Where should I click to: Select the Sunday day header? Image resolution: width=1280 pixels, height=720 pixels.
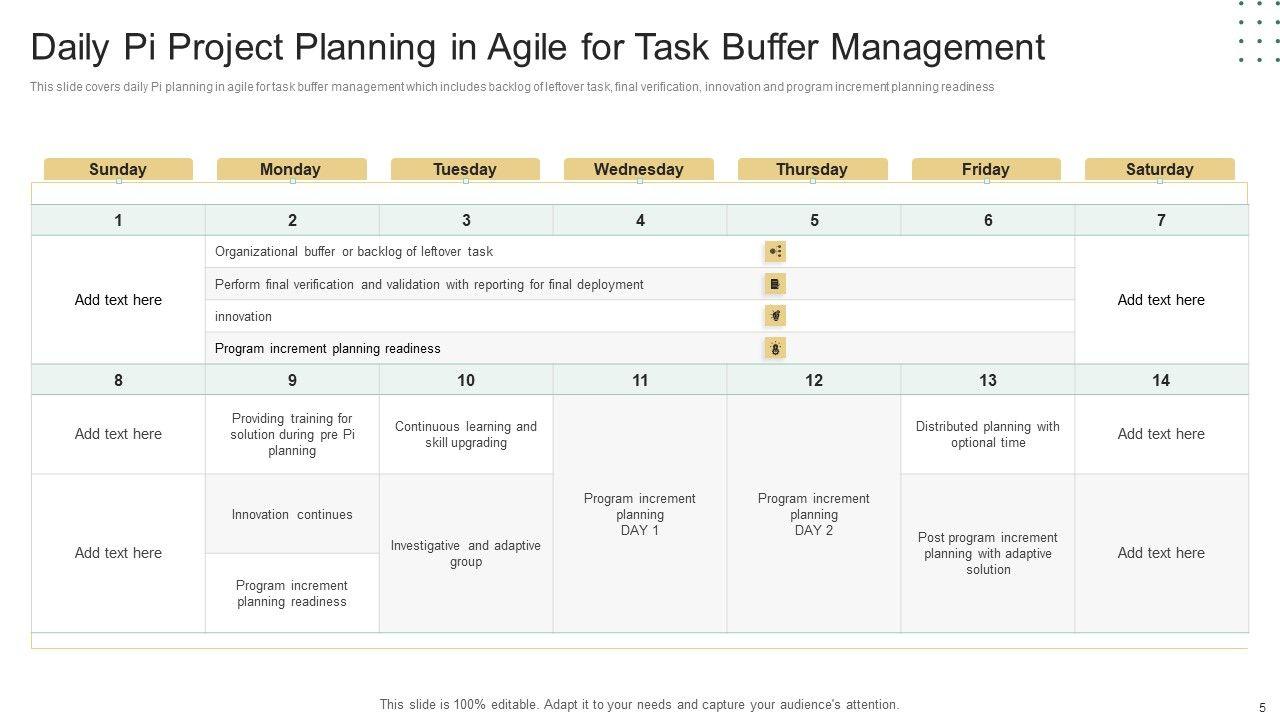tap(118, 169)
